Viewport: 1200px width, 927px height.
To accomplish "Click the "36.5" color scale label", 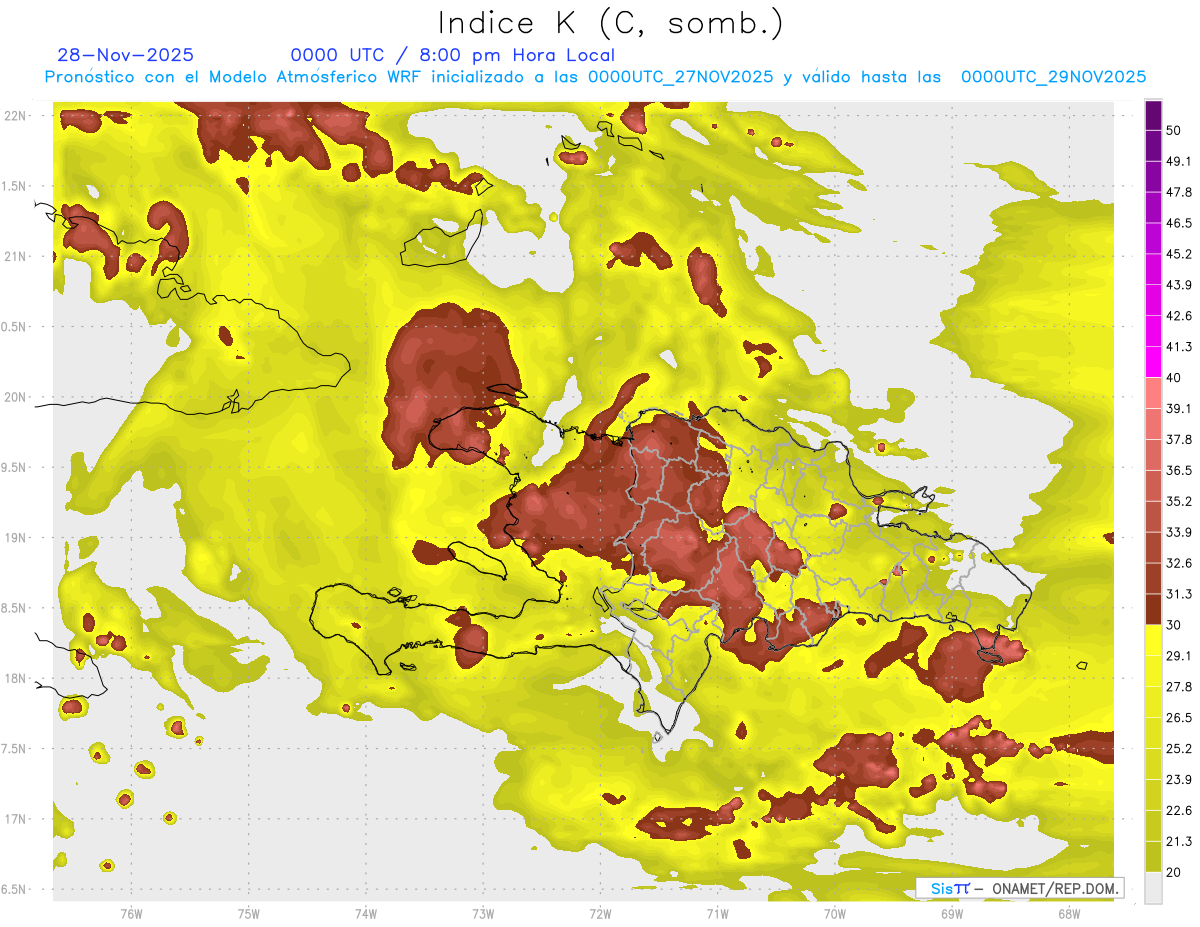I will point(1179,470).
